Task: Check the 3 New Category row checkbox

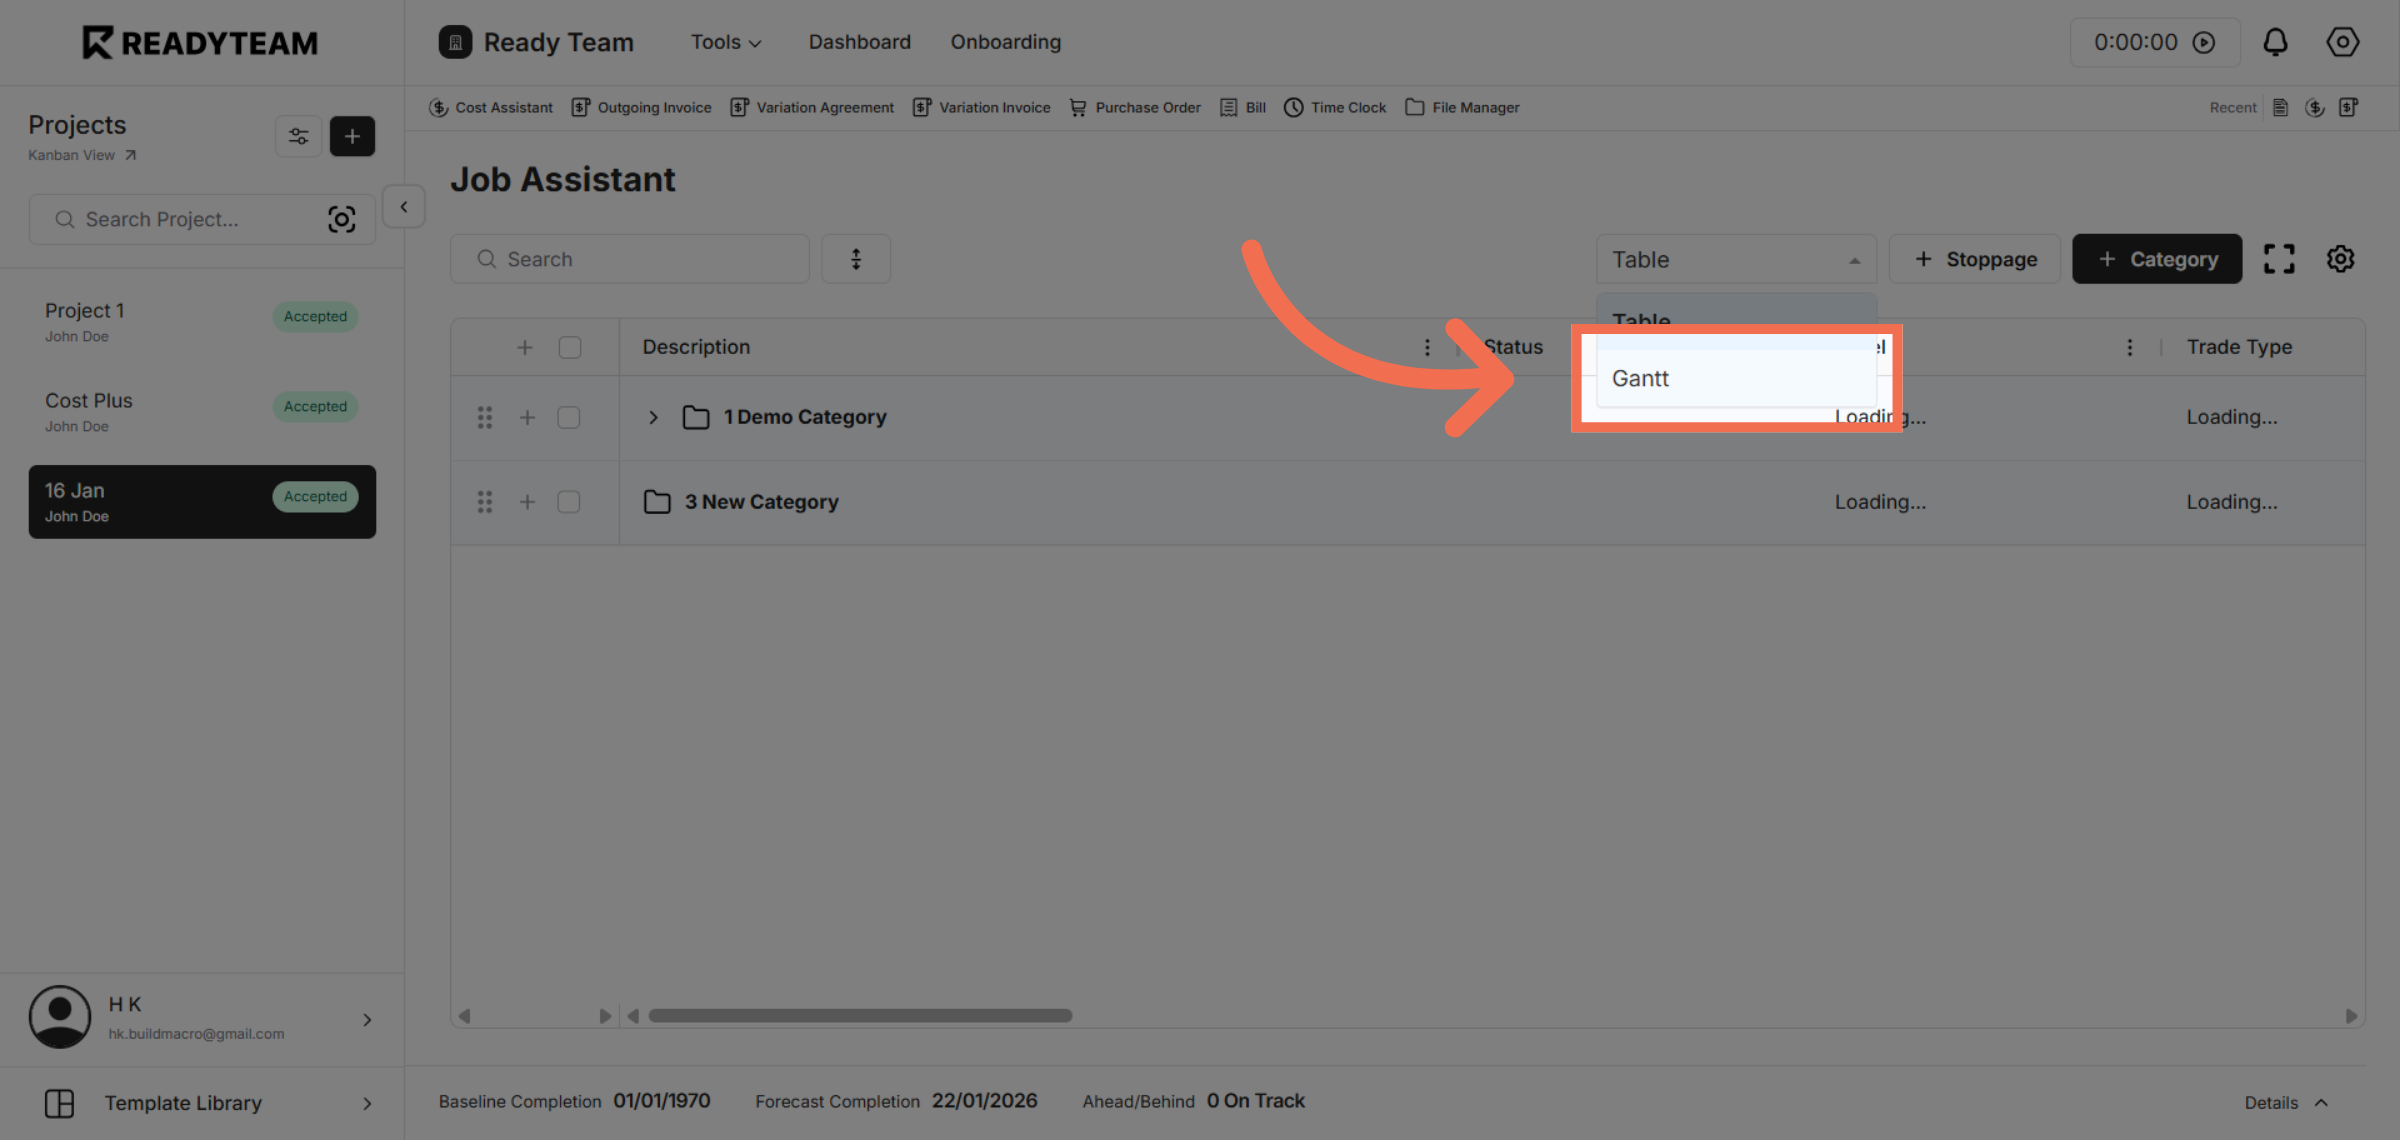Action: [x=569, y=501]
